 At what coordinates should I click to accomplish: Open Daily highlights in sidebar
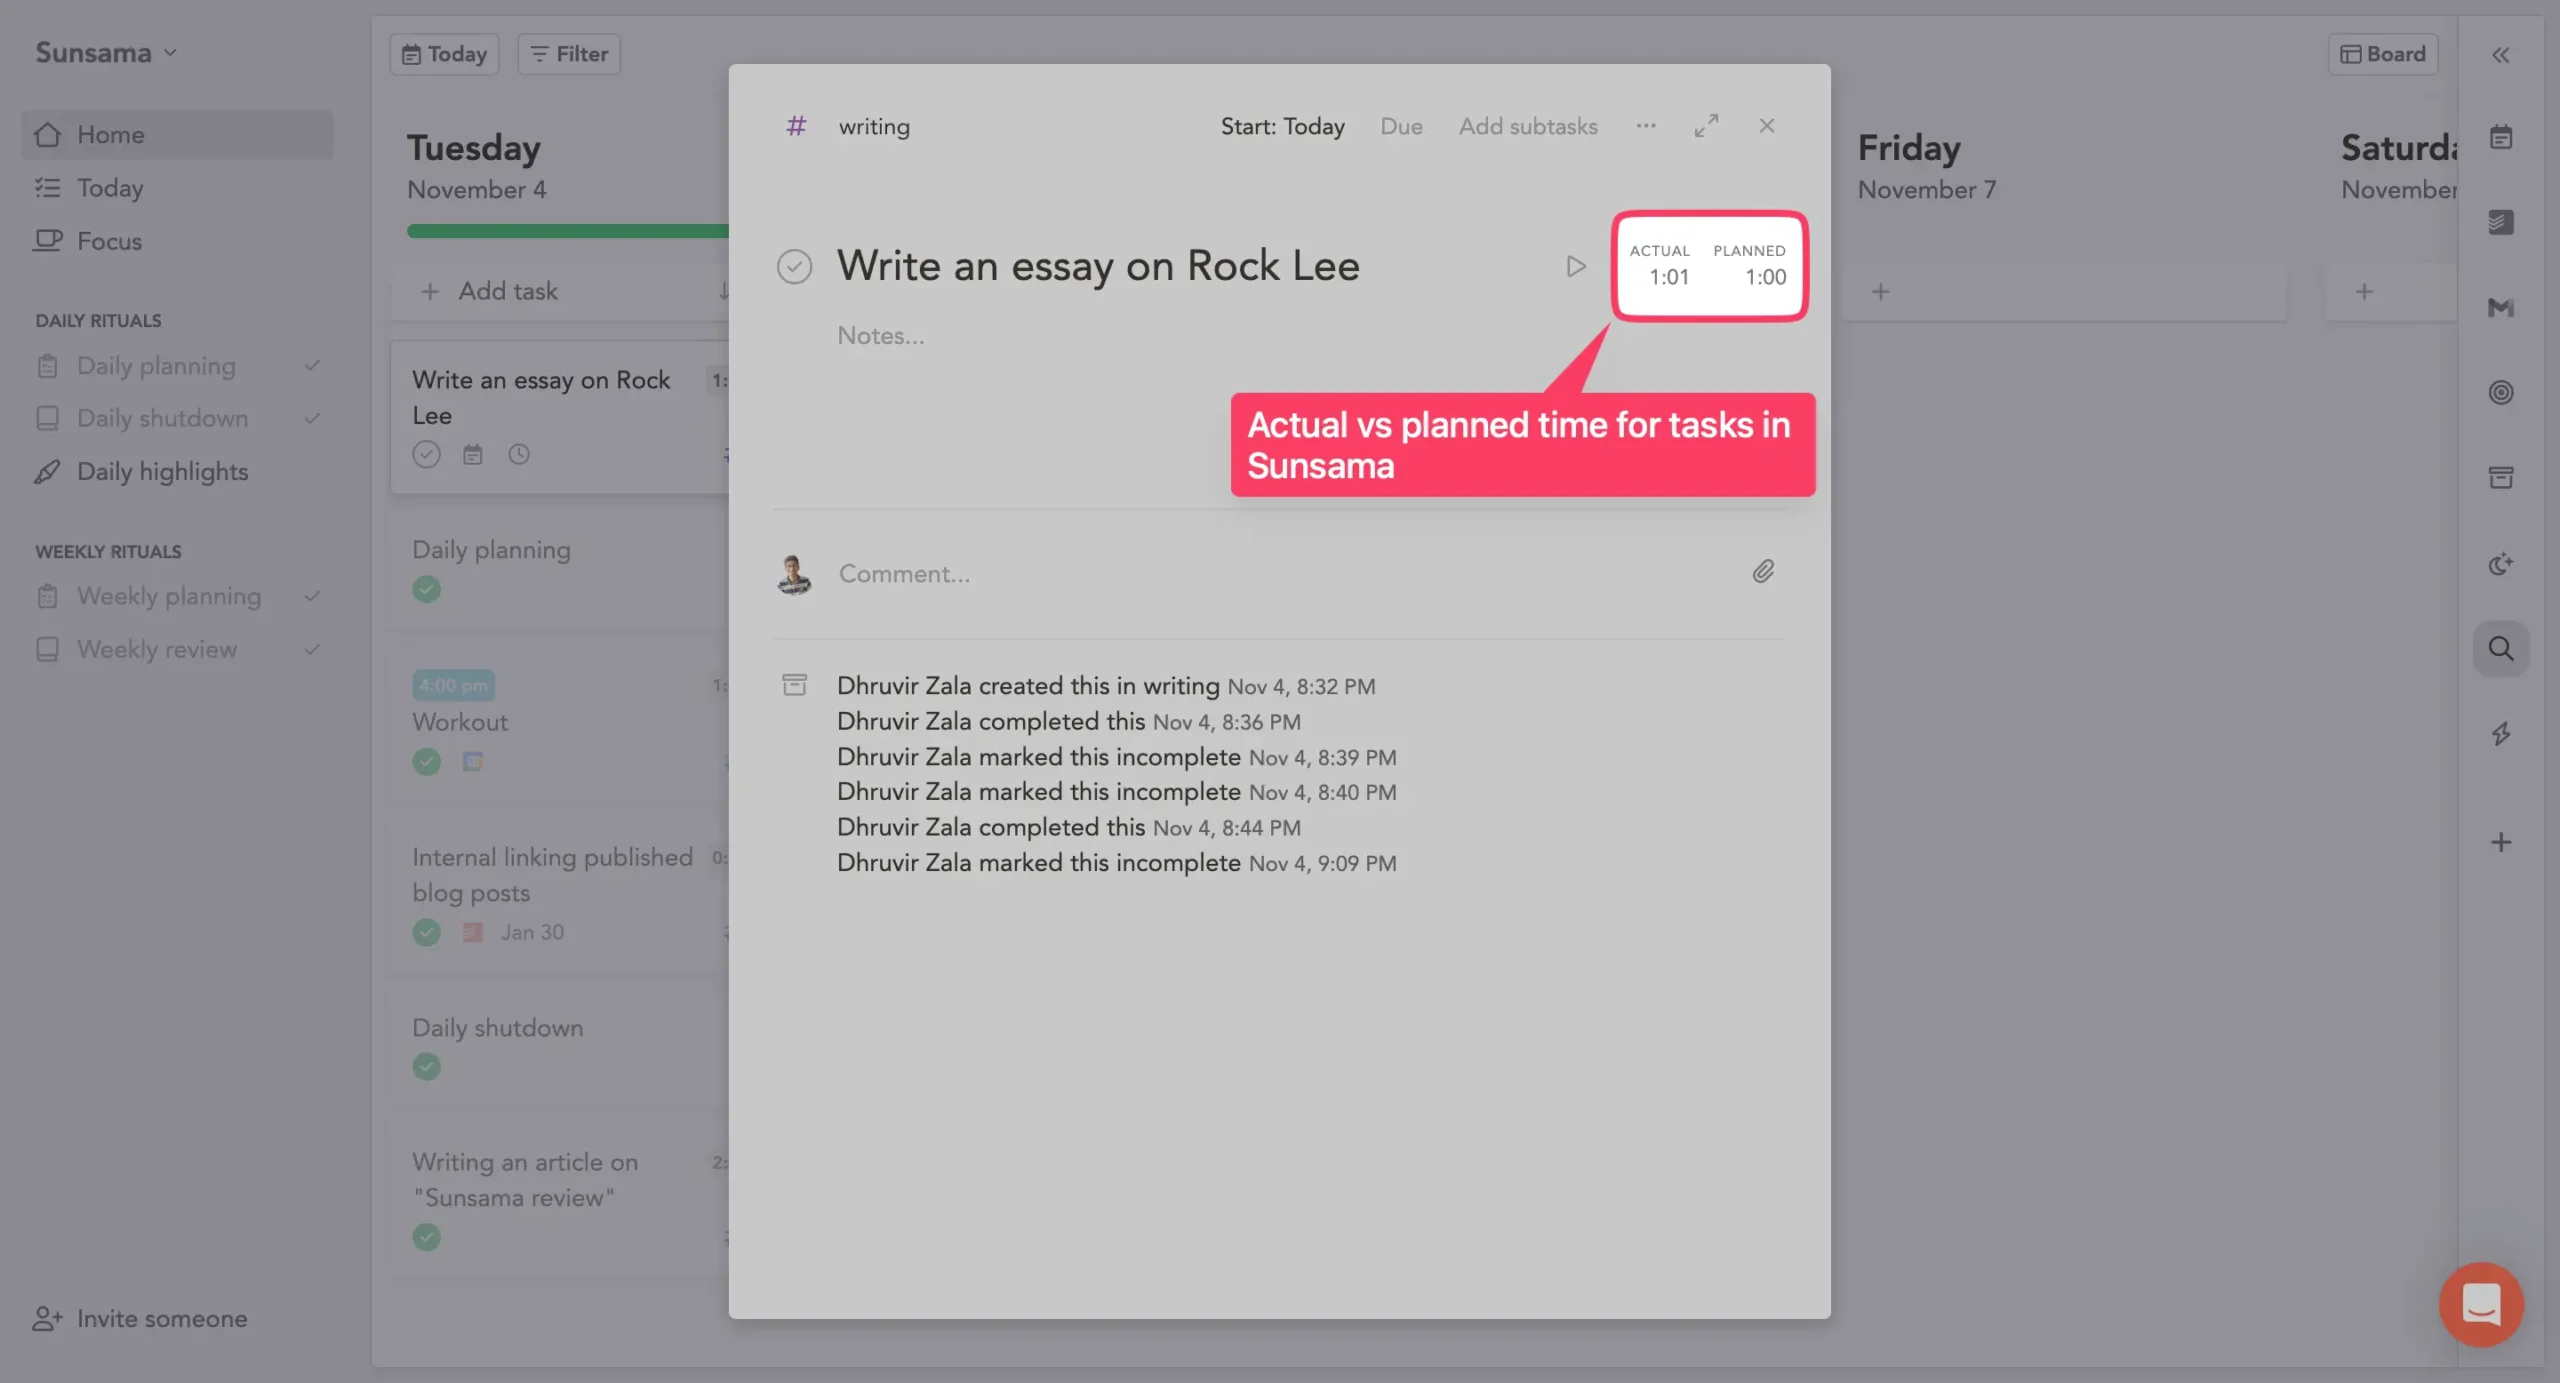[x=162, y=471]
